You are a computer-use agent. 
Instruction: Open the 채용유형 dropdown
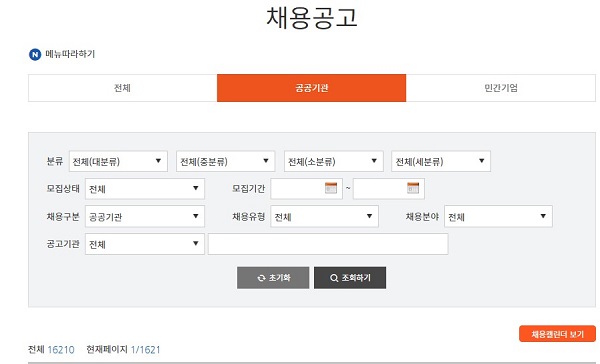click(324, 216)
